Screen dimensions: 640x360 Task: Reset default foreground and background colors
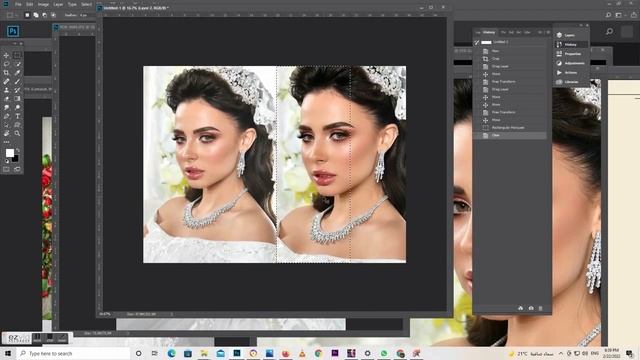click(7, 161)
